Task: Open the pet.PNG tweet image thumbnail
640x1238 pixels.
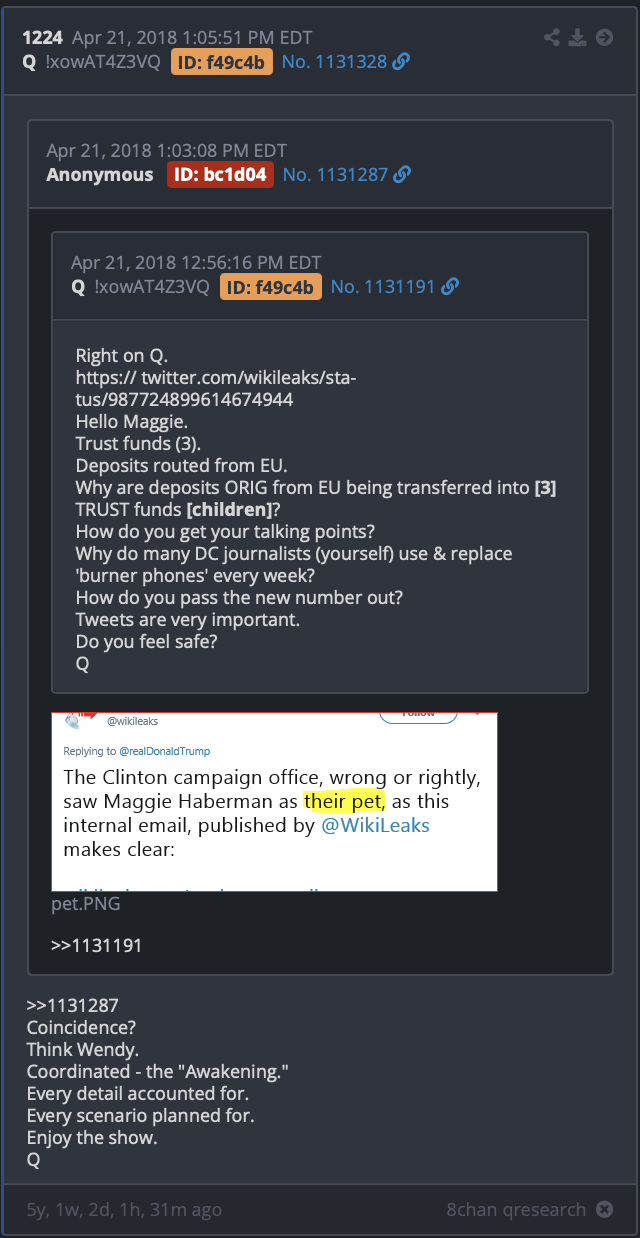Action: coord(274,801)
